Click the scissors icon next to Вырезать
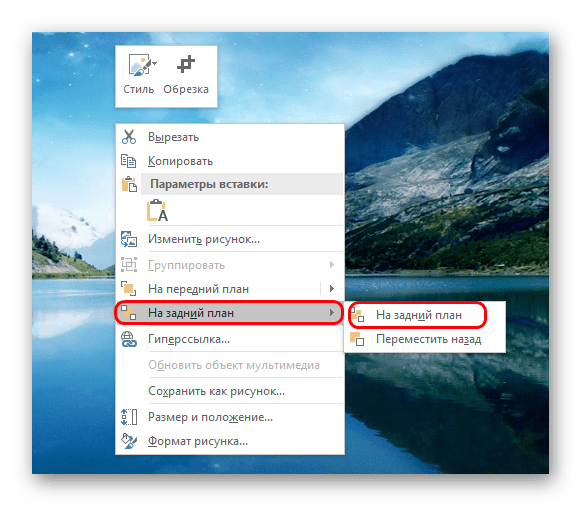The width and height of the screenshot is (581, 506). [x=129, y=137]
